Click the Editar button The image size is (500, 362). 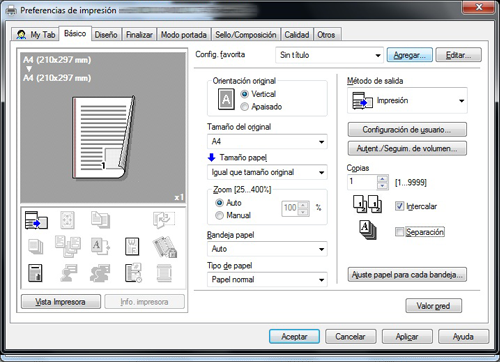(x=459, y=55)
